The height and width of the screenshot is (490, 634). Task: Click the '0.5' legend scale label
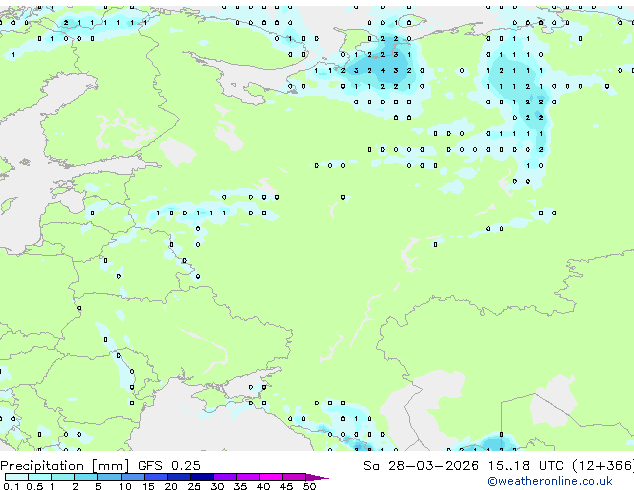[34, 486]
